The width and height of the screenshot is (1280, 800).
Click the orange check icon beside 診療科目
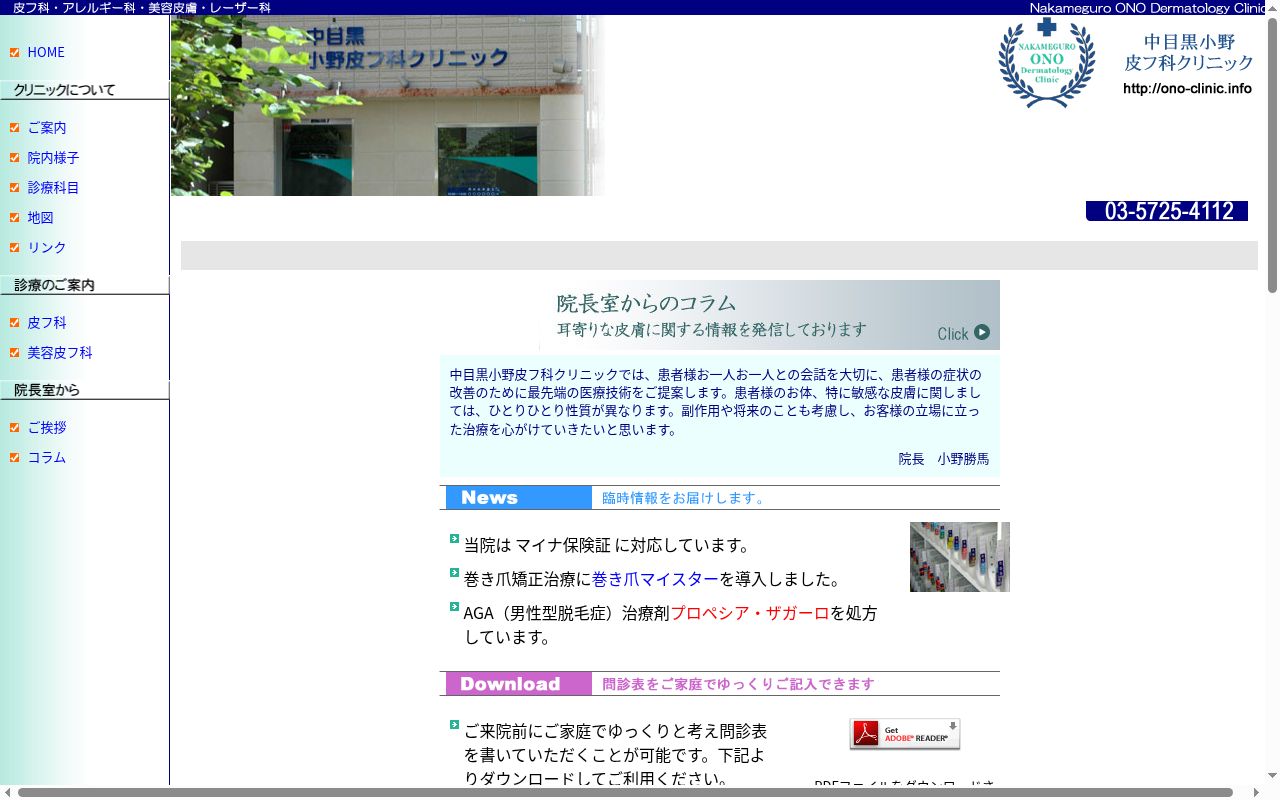coord(15,188)
